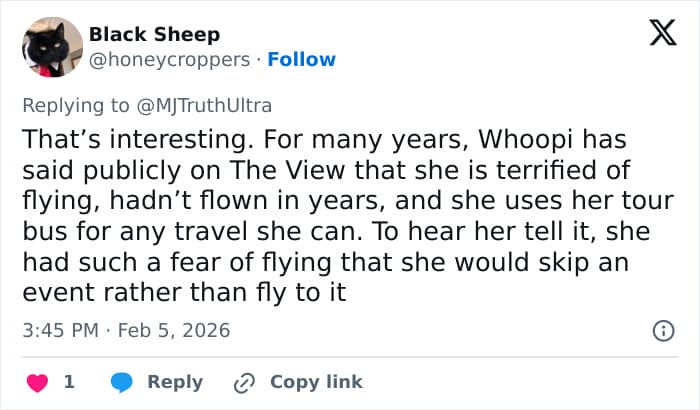This screenshot has width=700, height=410.
Task: Click the X logo icon
Action: coord(662,36)
